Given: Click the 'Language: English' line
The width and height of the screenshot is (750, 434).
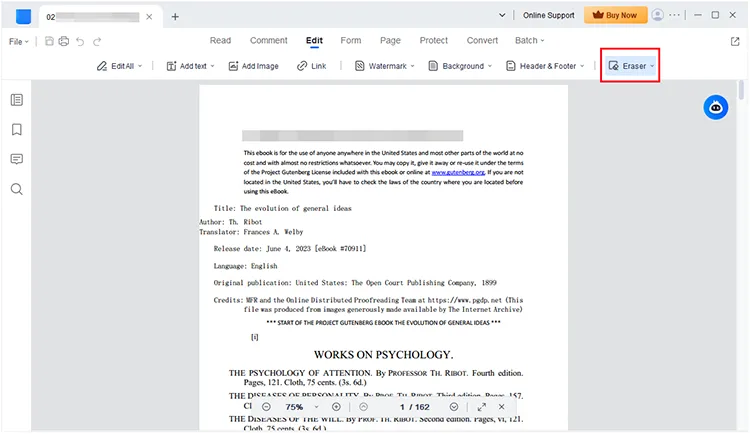Looking at the screenshot, I should coord(245,266).
